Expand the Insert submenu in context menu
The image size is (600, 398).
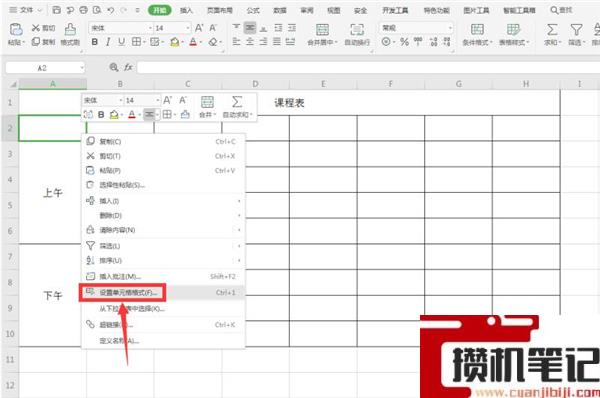[163, 201]
